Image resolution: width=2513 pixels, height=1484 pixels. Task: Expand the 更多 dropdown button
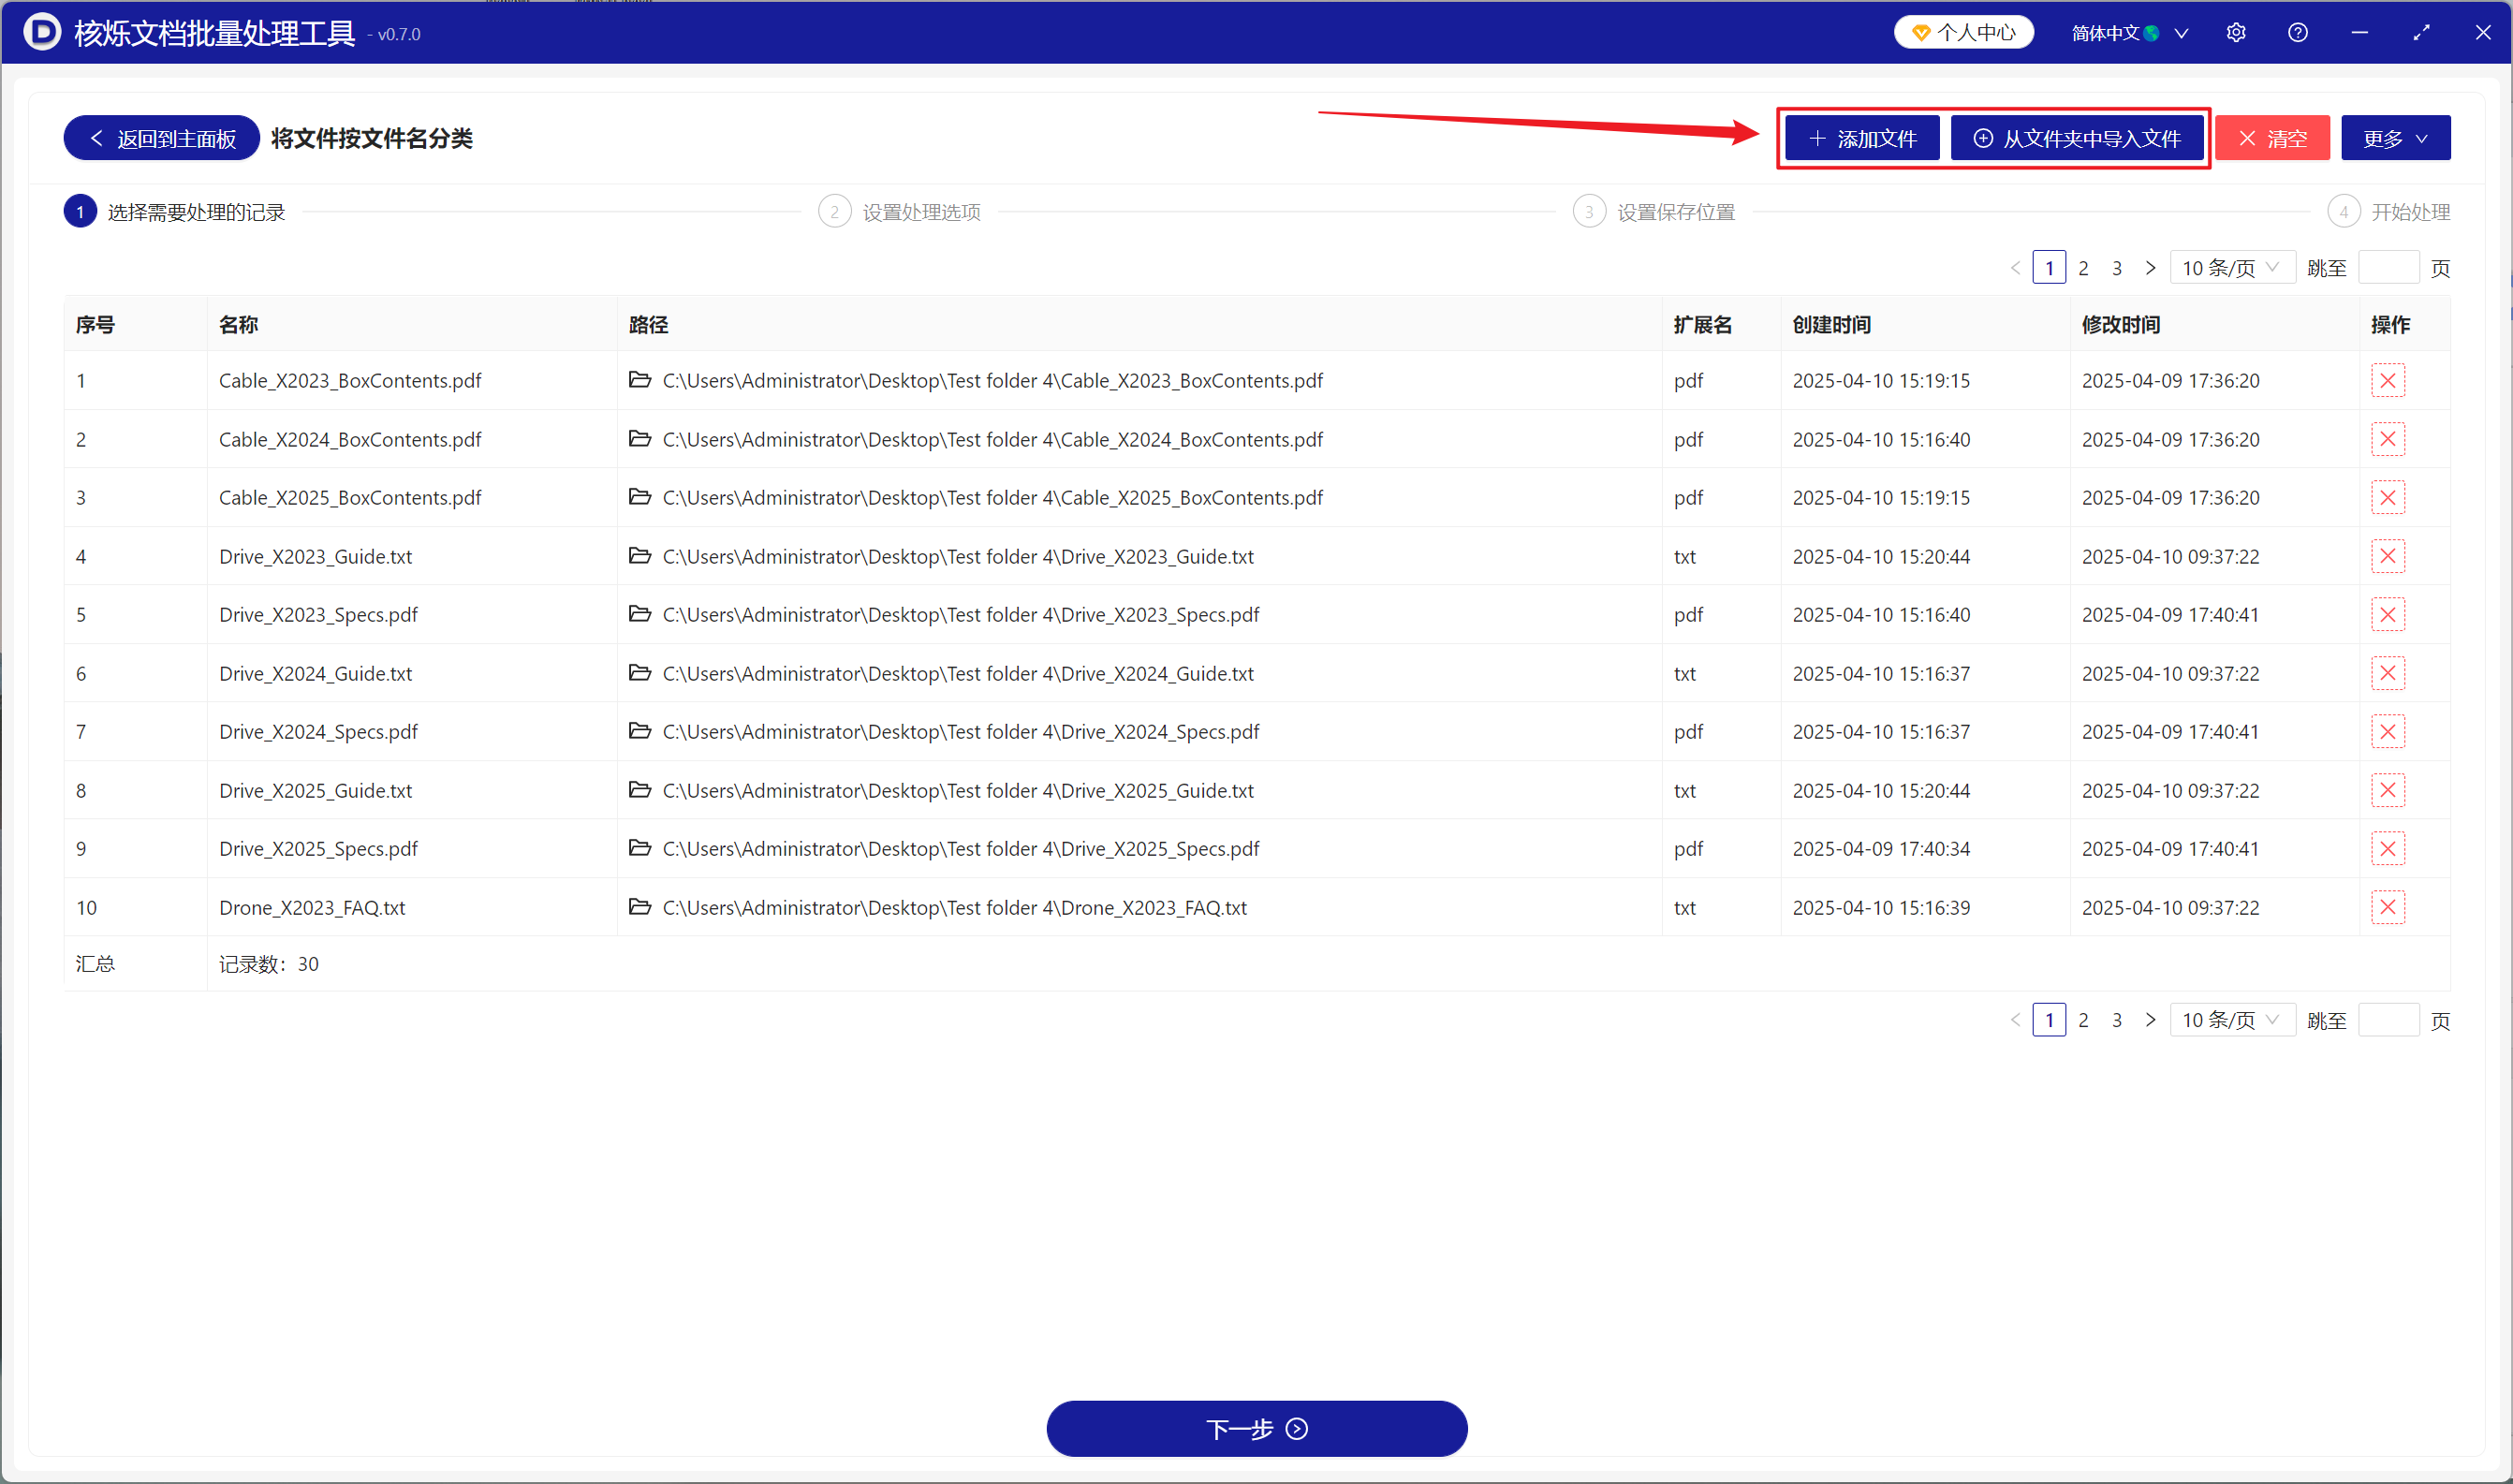pyautogui.click(x=2396, y=138)
